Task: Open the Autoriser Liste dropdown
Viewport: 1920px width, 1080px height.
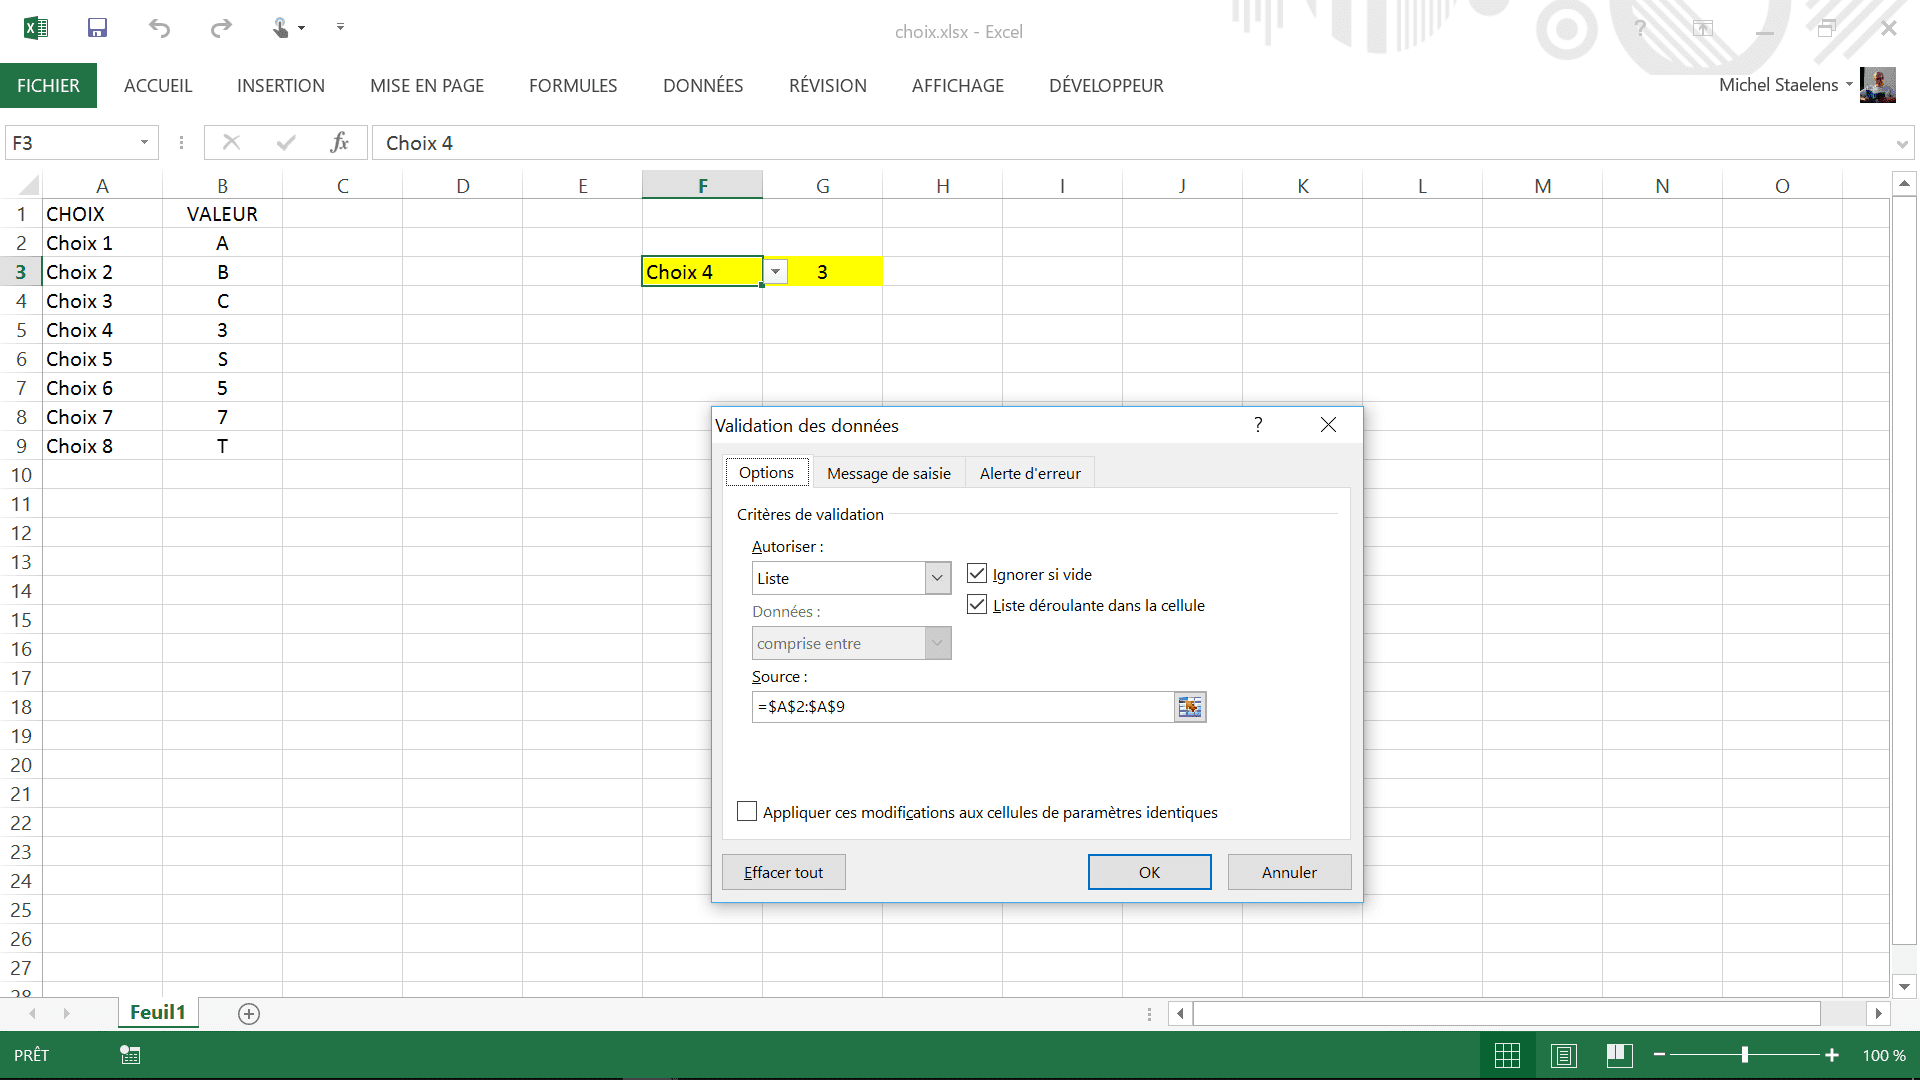Action: (937, 578)
